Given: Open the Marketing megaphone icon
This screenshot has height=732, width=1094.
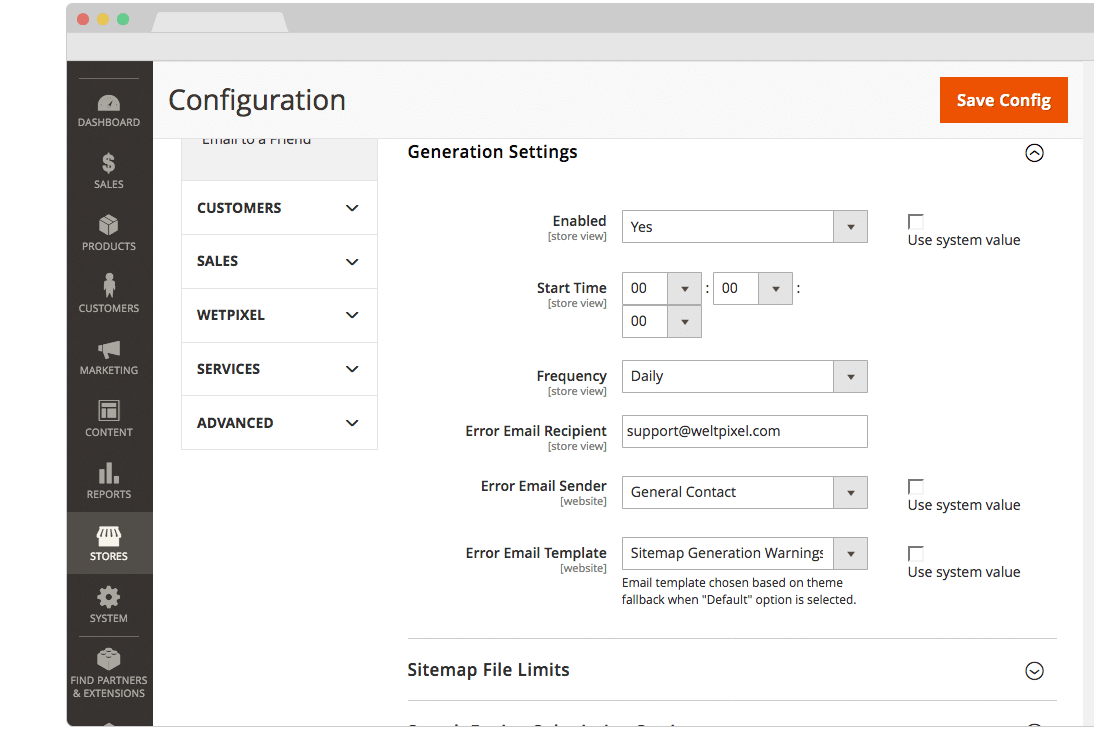Looking at the screenshot, I should (x=109, y=351).
